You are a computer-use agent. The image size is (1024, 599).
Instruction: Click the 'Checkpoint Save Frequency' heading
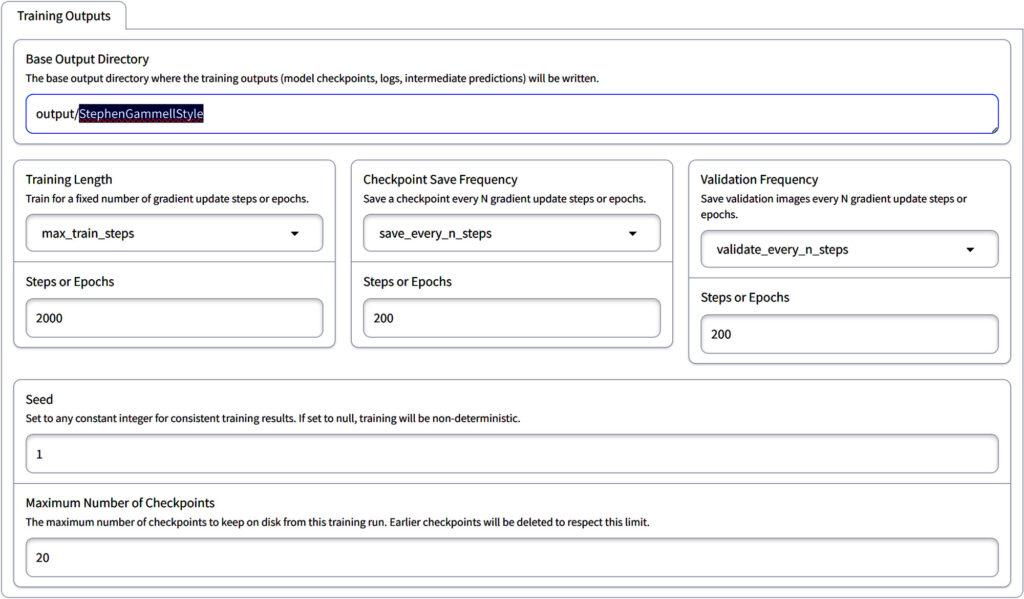click(x=440, y=180)
